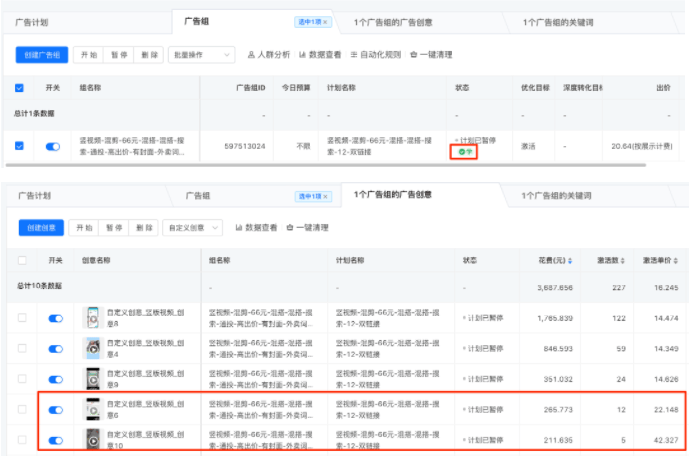Click the 深度转化目标 column header
The width and height of the screenshot is (696, 458).
pyautogui.click(x=583, y=88)
